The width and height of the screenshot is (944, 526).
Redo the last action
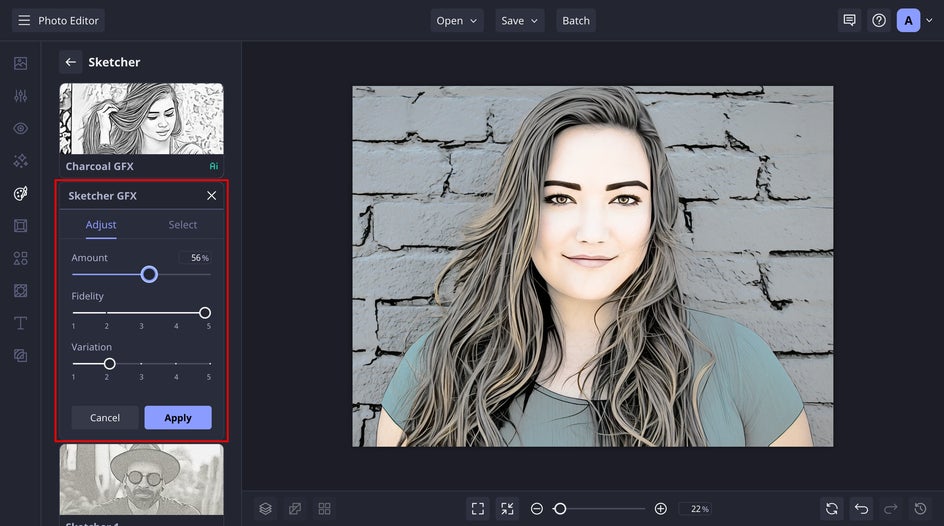[891, 509]
